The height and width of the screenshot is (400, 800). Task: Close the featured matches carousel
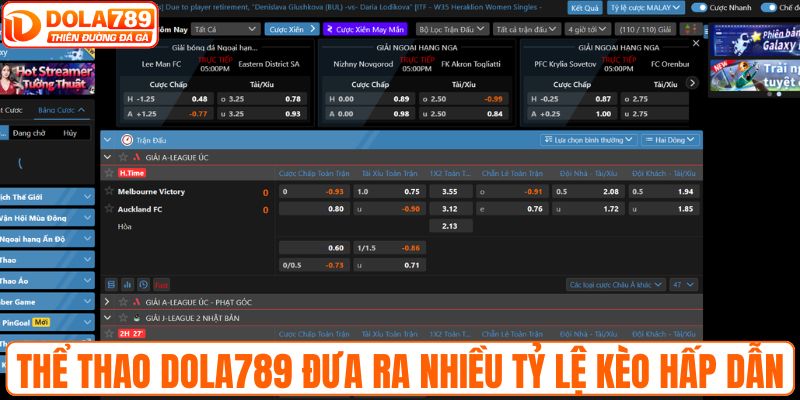click(x=696, y=43)
